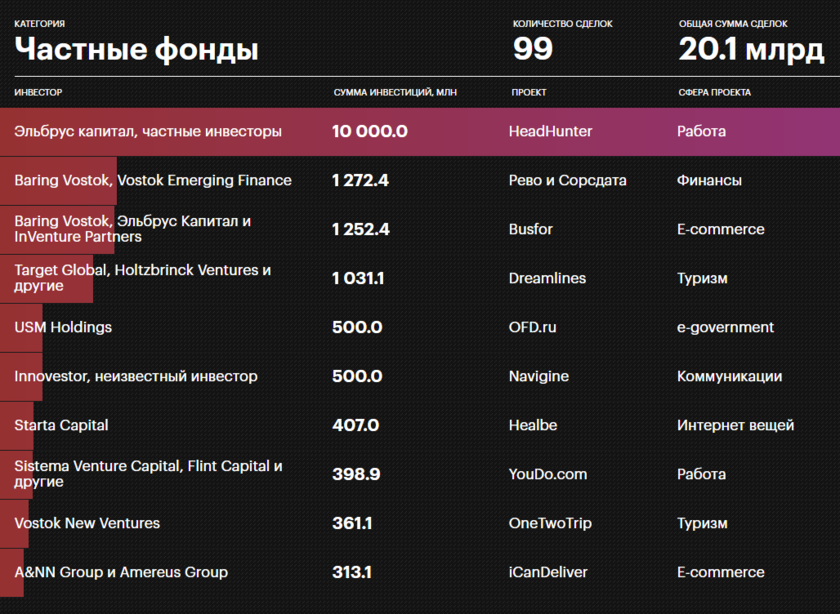Click the "Частные фонды" category heading
The height and width of the screenshot is (614, 840).
[x=136, y=49]
